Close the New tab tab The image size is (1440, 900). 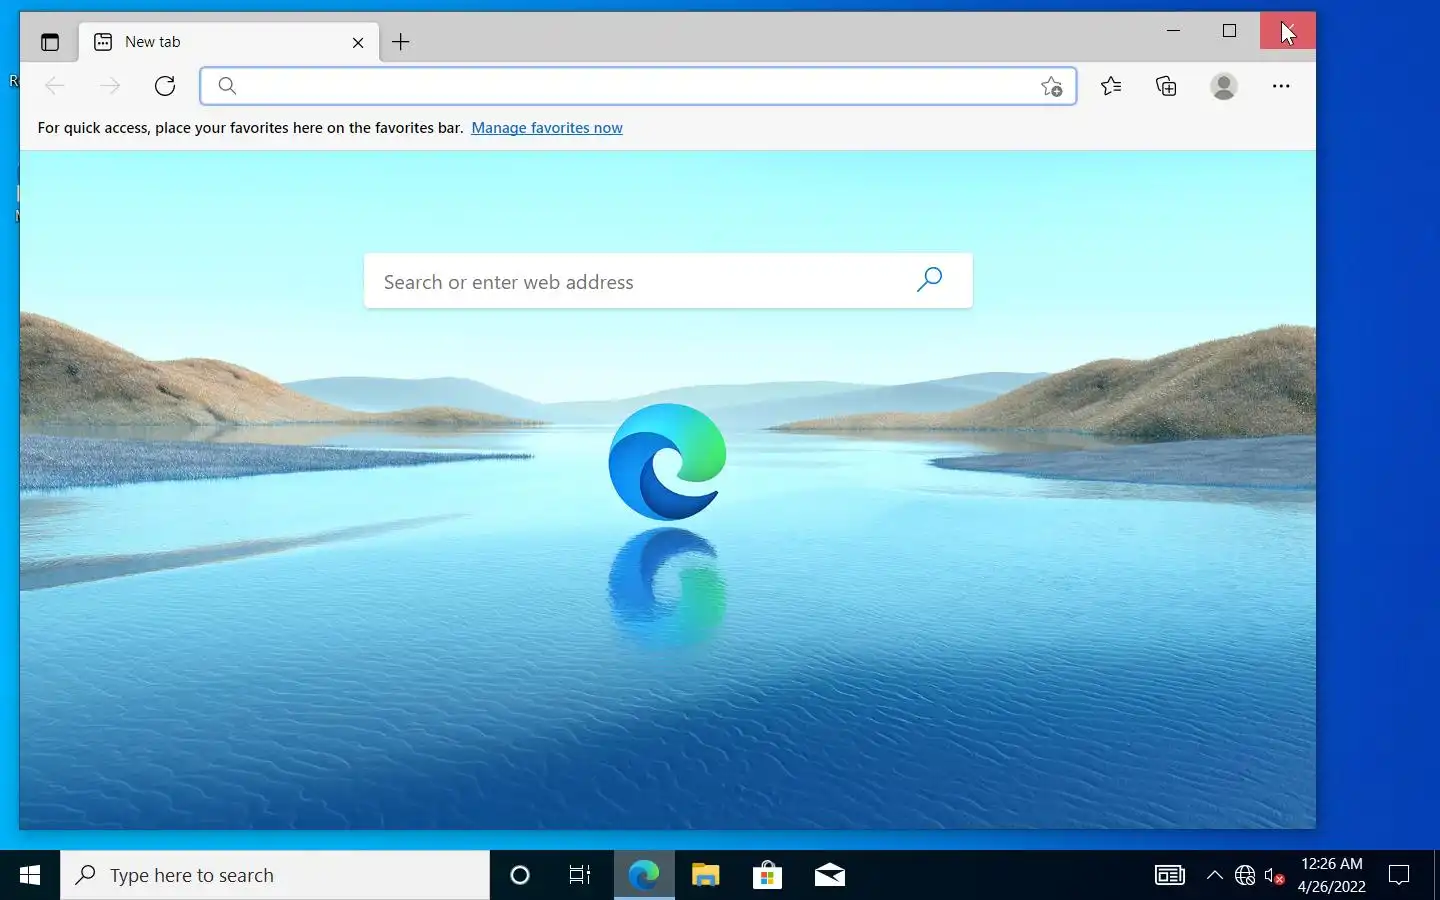[358, 42]
